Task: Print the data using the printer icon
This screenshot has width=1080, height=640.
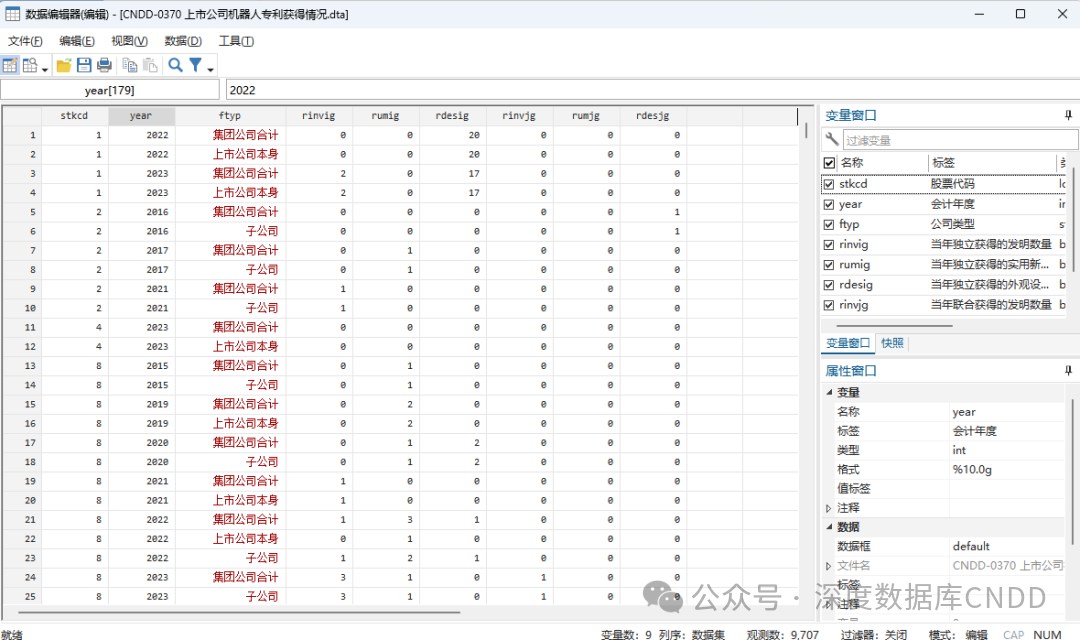Action: click(104, 65)
